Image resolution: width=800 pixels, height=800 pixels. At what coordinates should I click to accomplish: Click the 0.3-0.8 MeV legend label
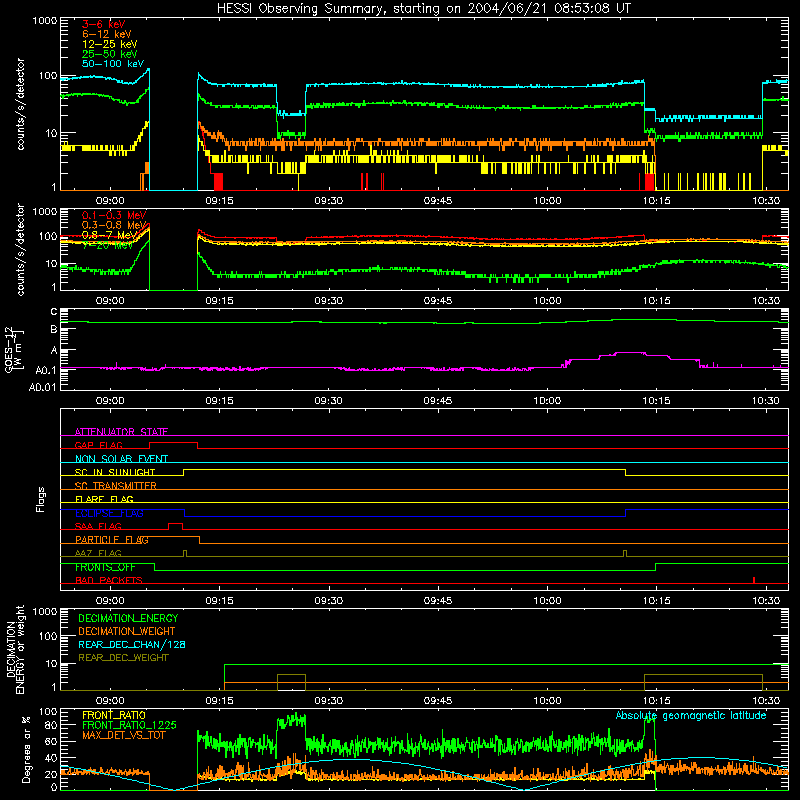pyautogui.click(x=114, y=225)
